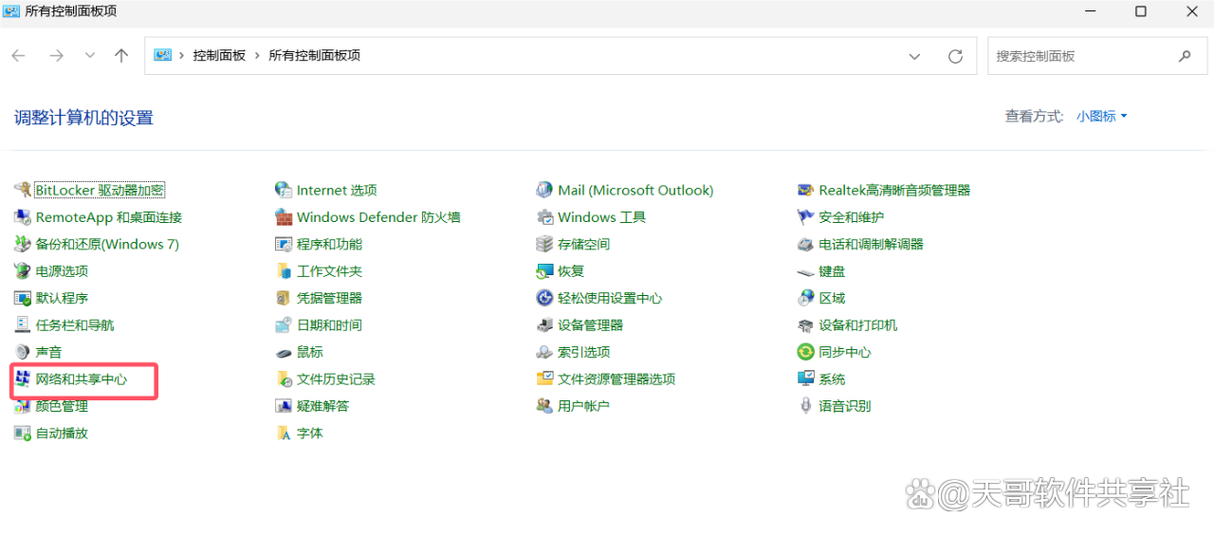1214x536 pixels.
Task: Open the 疑难解答 icon
Action: pyautogui.click(x=283, y=406)
